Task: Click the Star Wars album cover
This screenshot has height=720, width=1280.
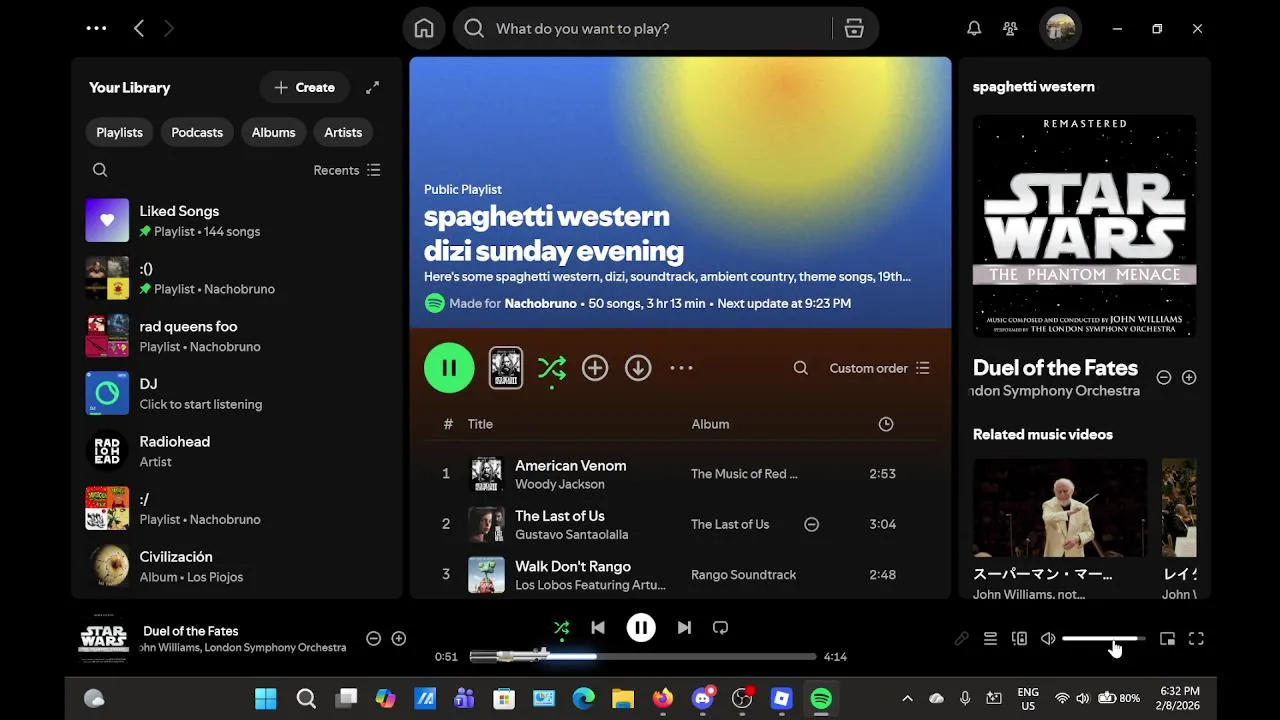Action: click(1084, 227)
